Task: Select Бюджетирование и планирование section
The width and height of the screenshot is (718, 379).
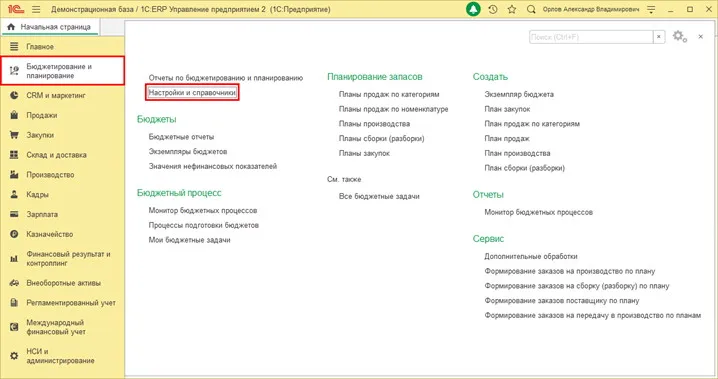Action: coord(62,71)
